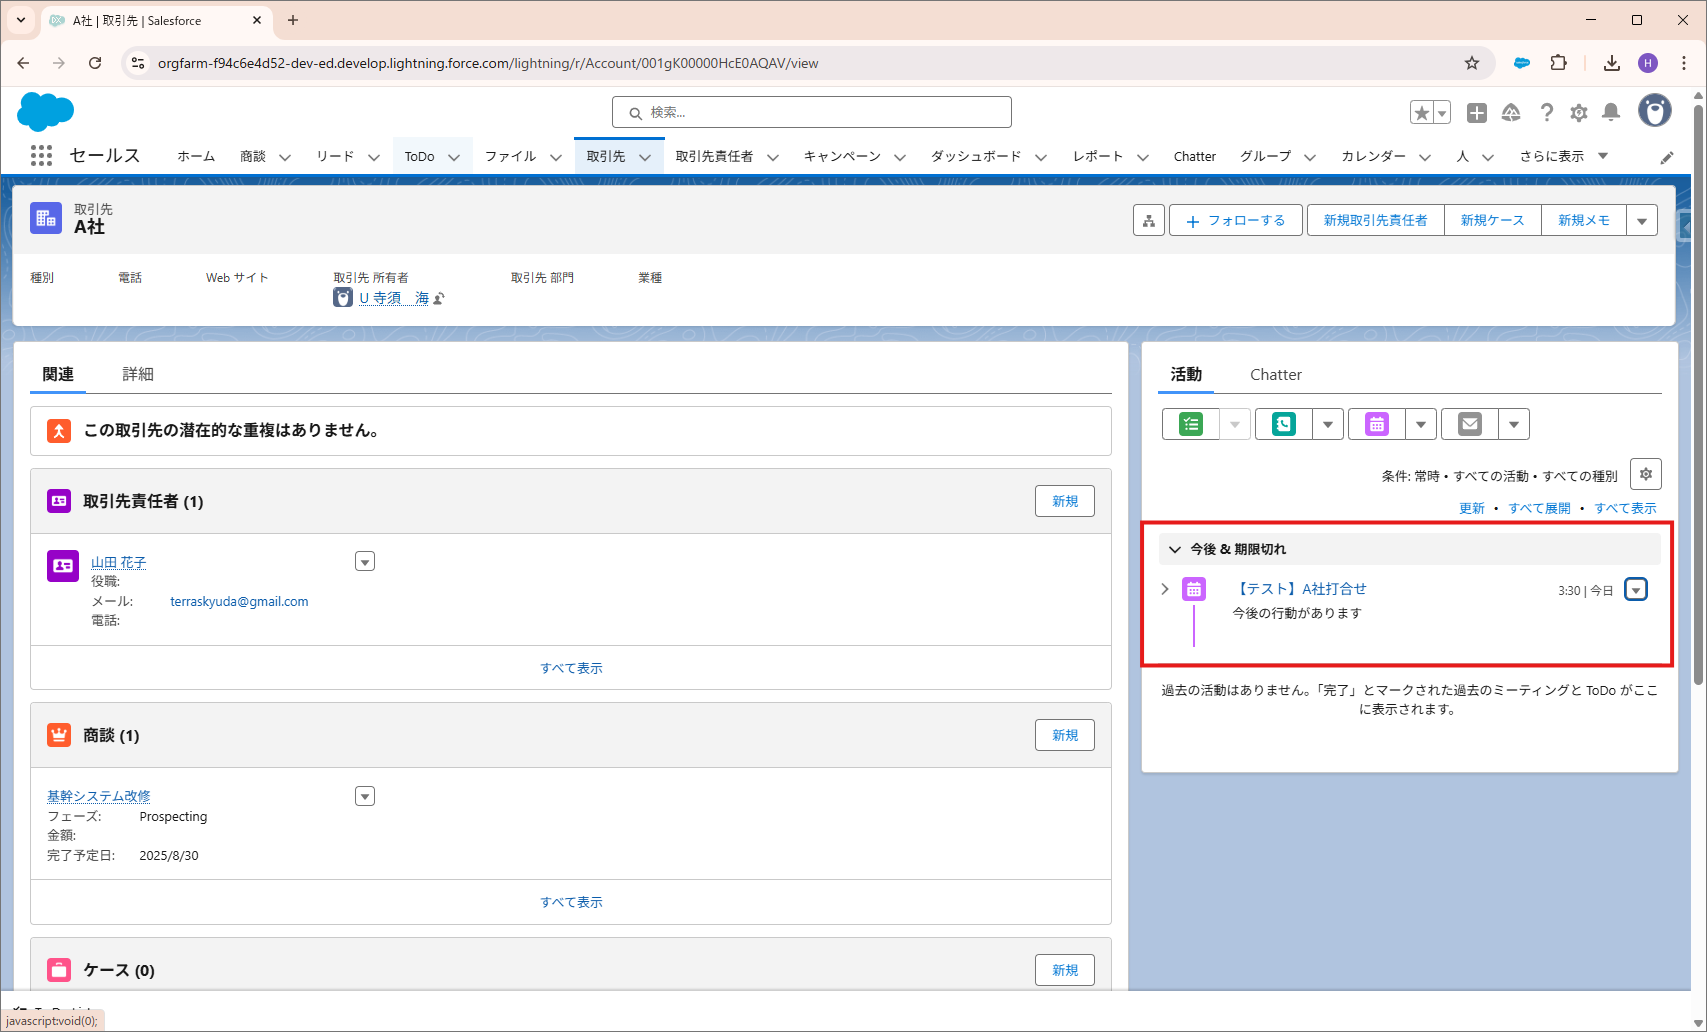1707x1032 pixels.
Task: Click the Salesforce cloud logo
Action: click(45, 111)
